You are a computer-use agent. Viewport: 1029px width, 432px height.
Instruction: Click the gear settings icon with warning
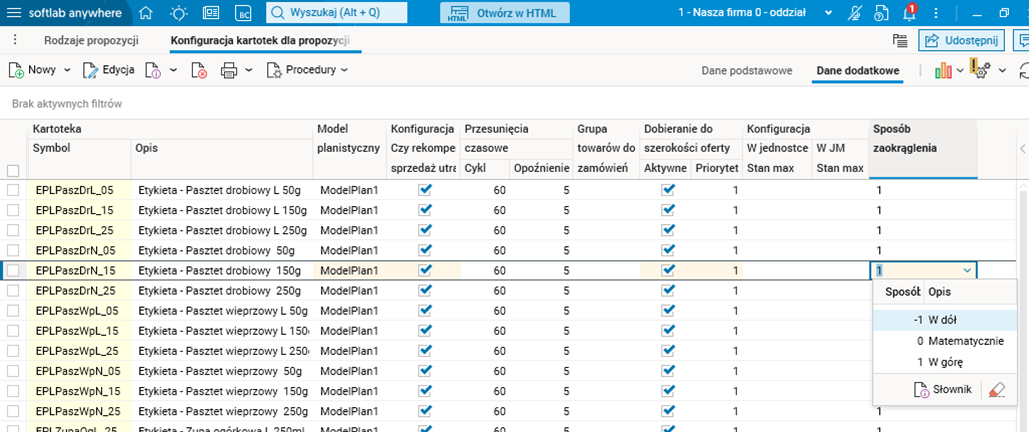tap(980, 70)
